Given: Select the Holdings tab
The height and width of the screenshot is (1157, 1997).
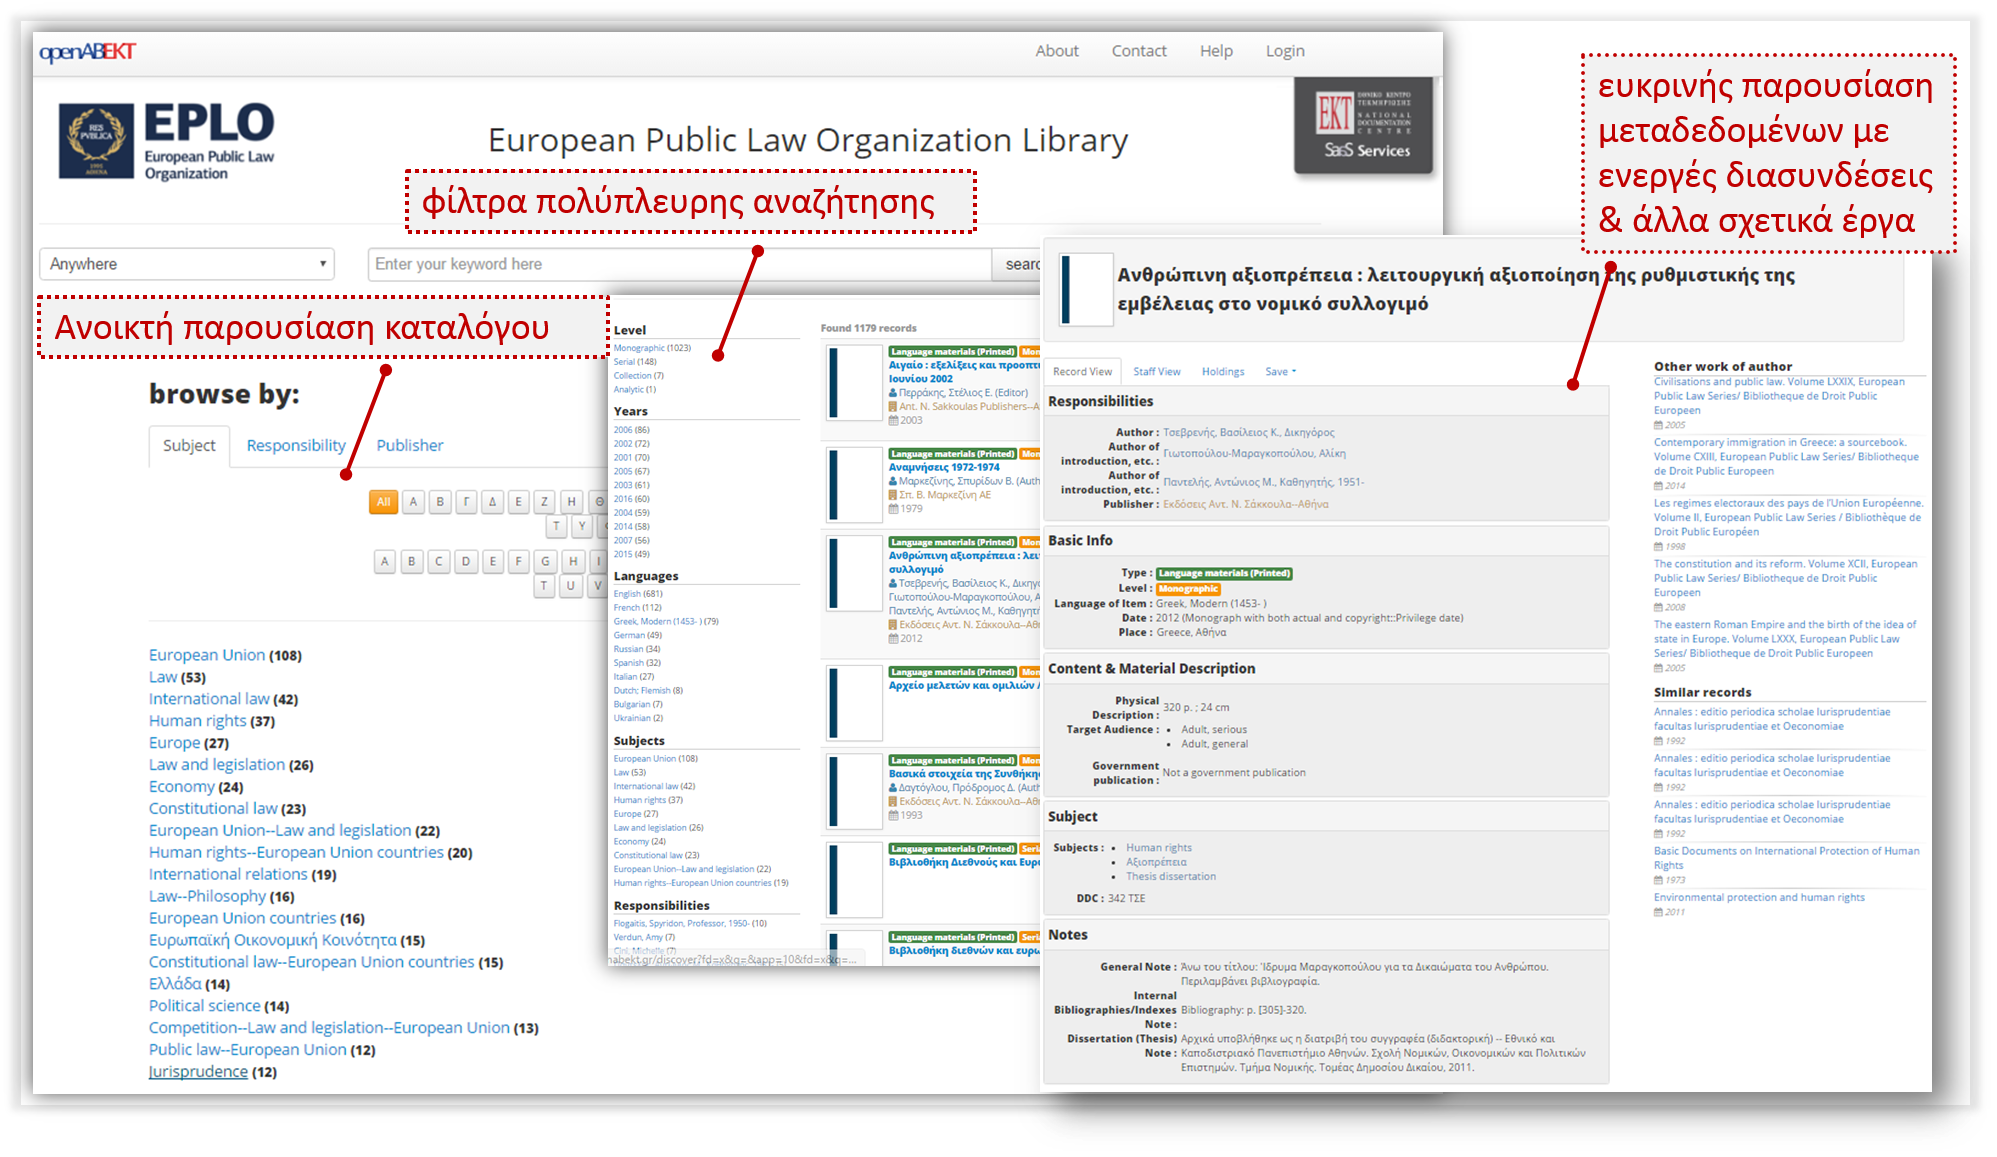Looking at the screenshot, I should click(1223, 372).
